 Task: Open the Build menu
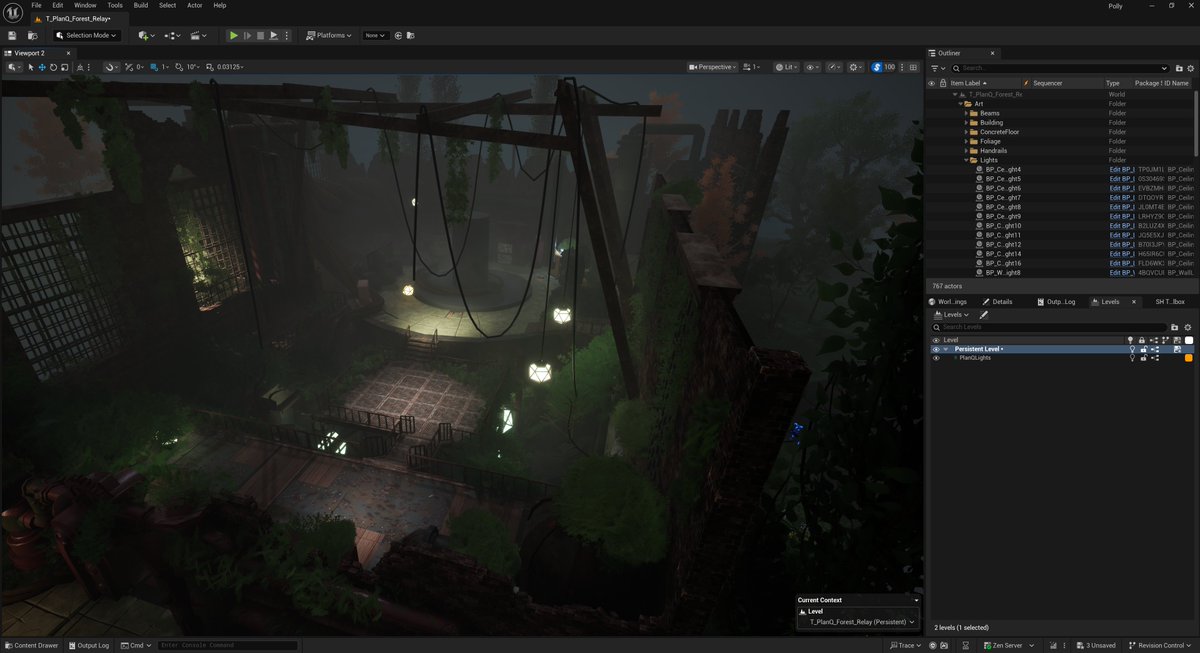[x=141, y=5]
